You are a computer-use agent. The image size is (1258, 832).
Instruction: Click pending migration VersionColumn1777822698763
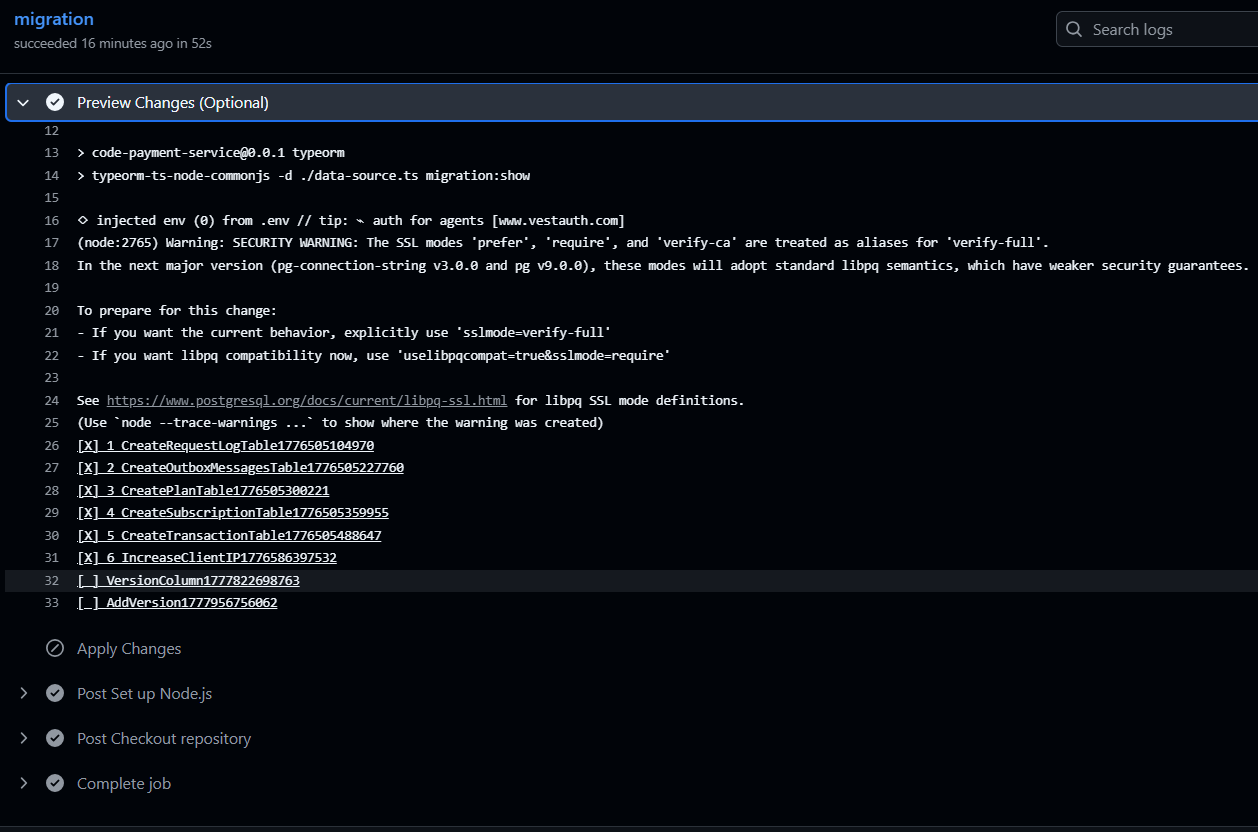click(188, 580)
